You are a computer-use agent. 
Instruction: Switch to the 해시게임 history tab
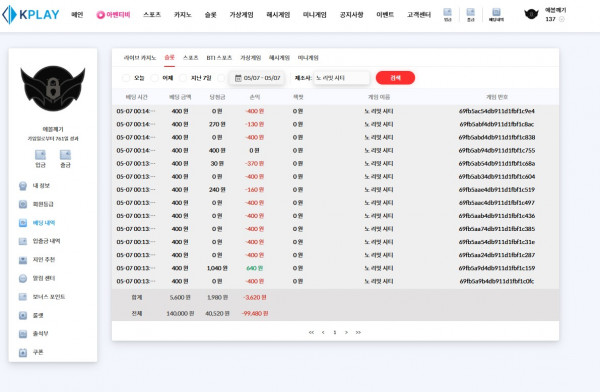click(x=279, y=58)
